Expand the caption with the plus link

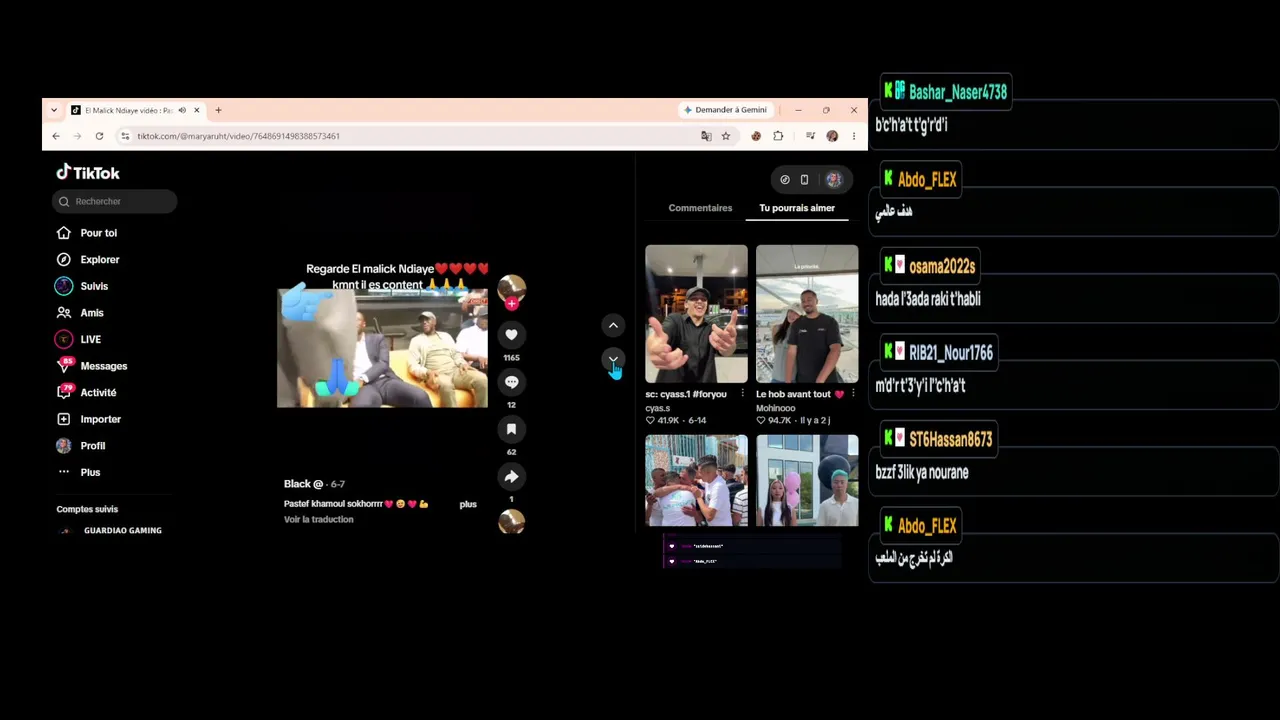[468, 504]
